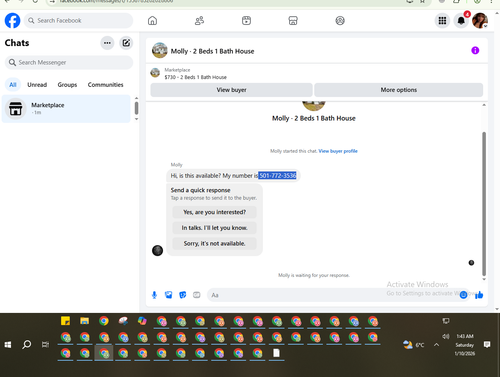This screenshot has width=500, height=377.
Task: Open the notifications bell
Action: [461, 21]
